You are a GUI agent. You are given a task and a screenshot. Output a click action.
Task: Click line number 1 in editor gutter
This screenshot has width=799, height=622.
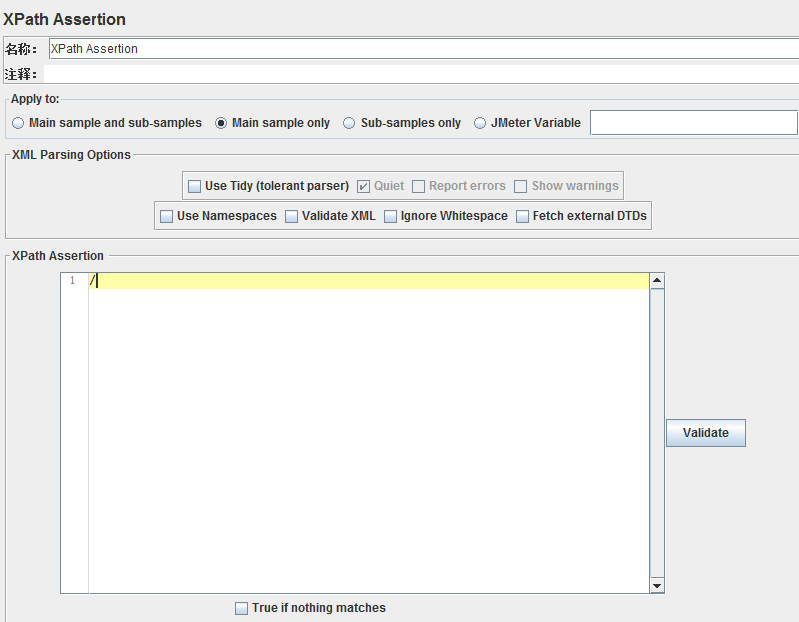tap(72, 281)
